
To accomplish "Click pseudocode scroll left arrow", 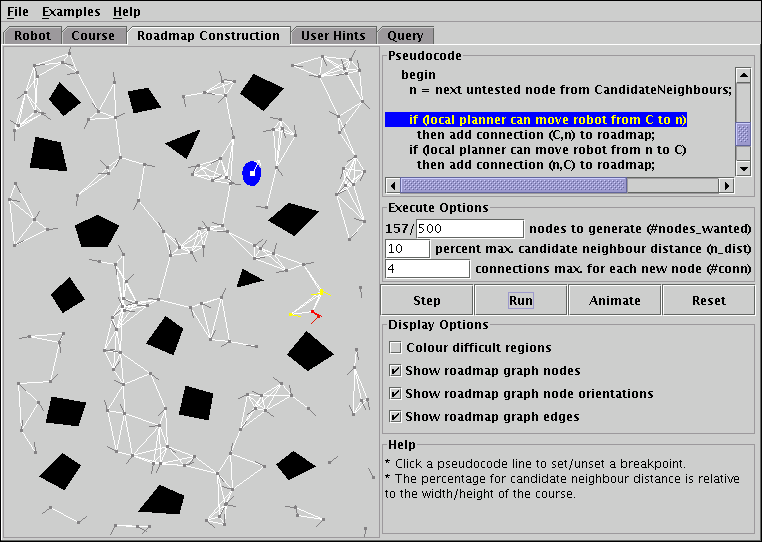I will [393, 185].
